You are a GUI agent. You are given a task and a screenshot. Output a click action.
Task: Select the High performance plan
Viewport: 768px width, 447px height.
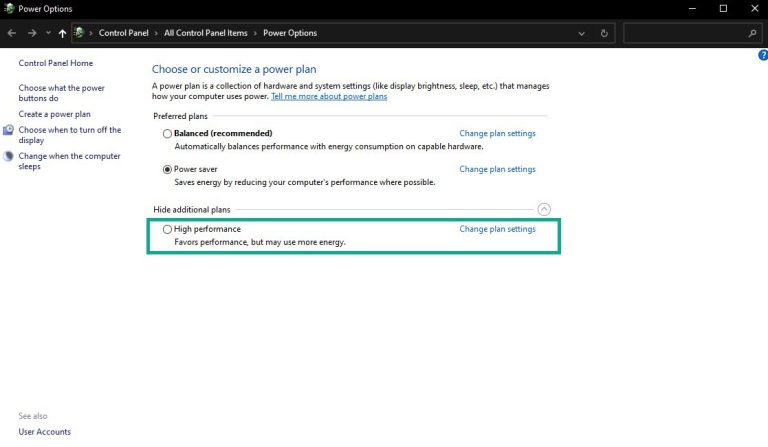click(167, 229)
